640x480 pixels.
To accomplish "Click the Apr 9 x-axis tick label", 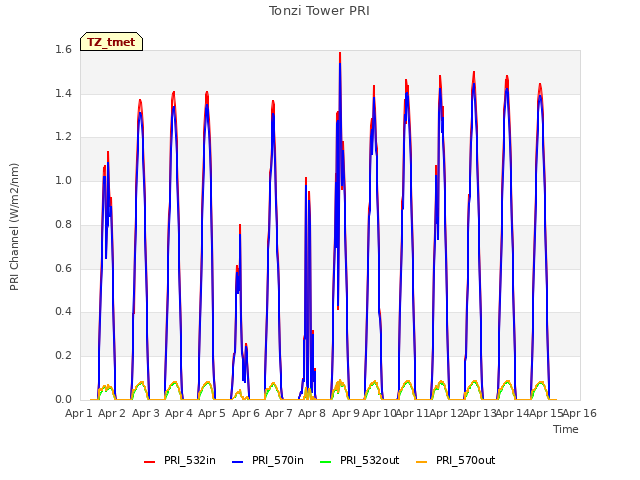I will (346, 413).
